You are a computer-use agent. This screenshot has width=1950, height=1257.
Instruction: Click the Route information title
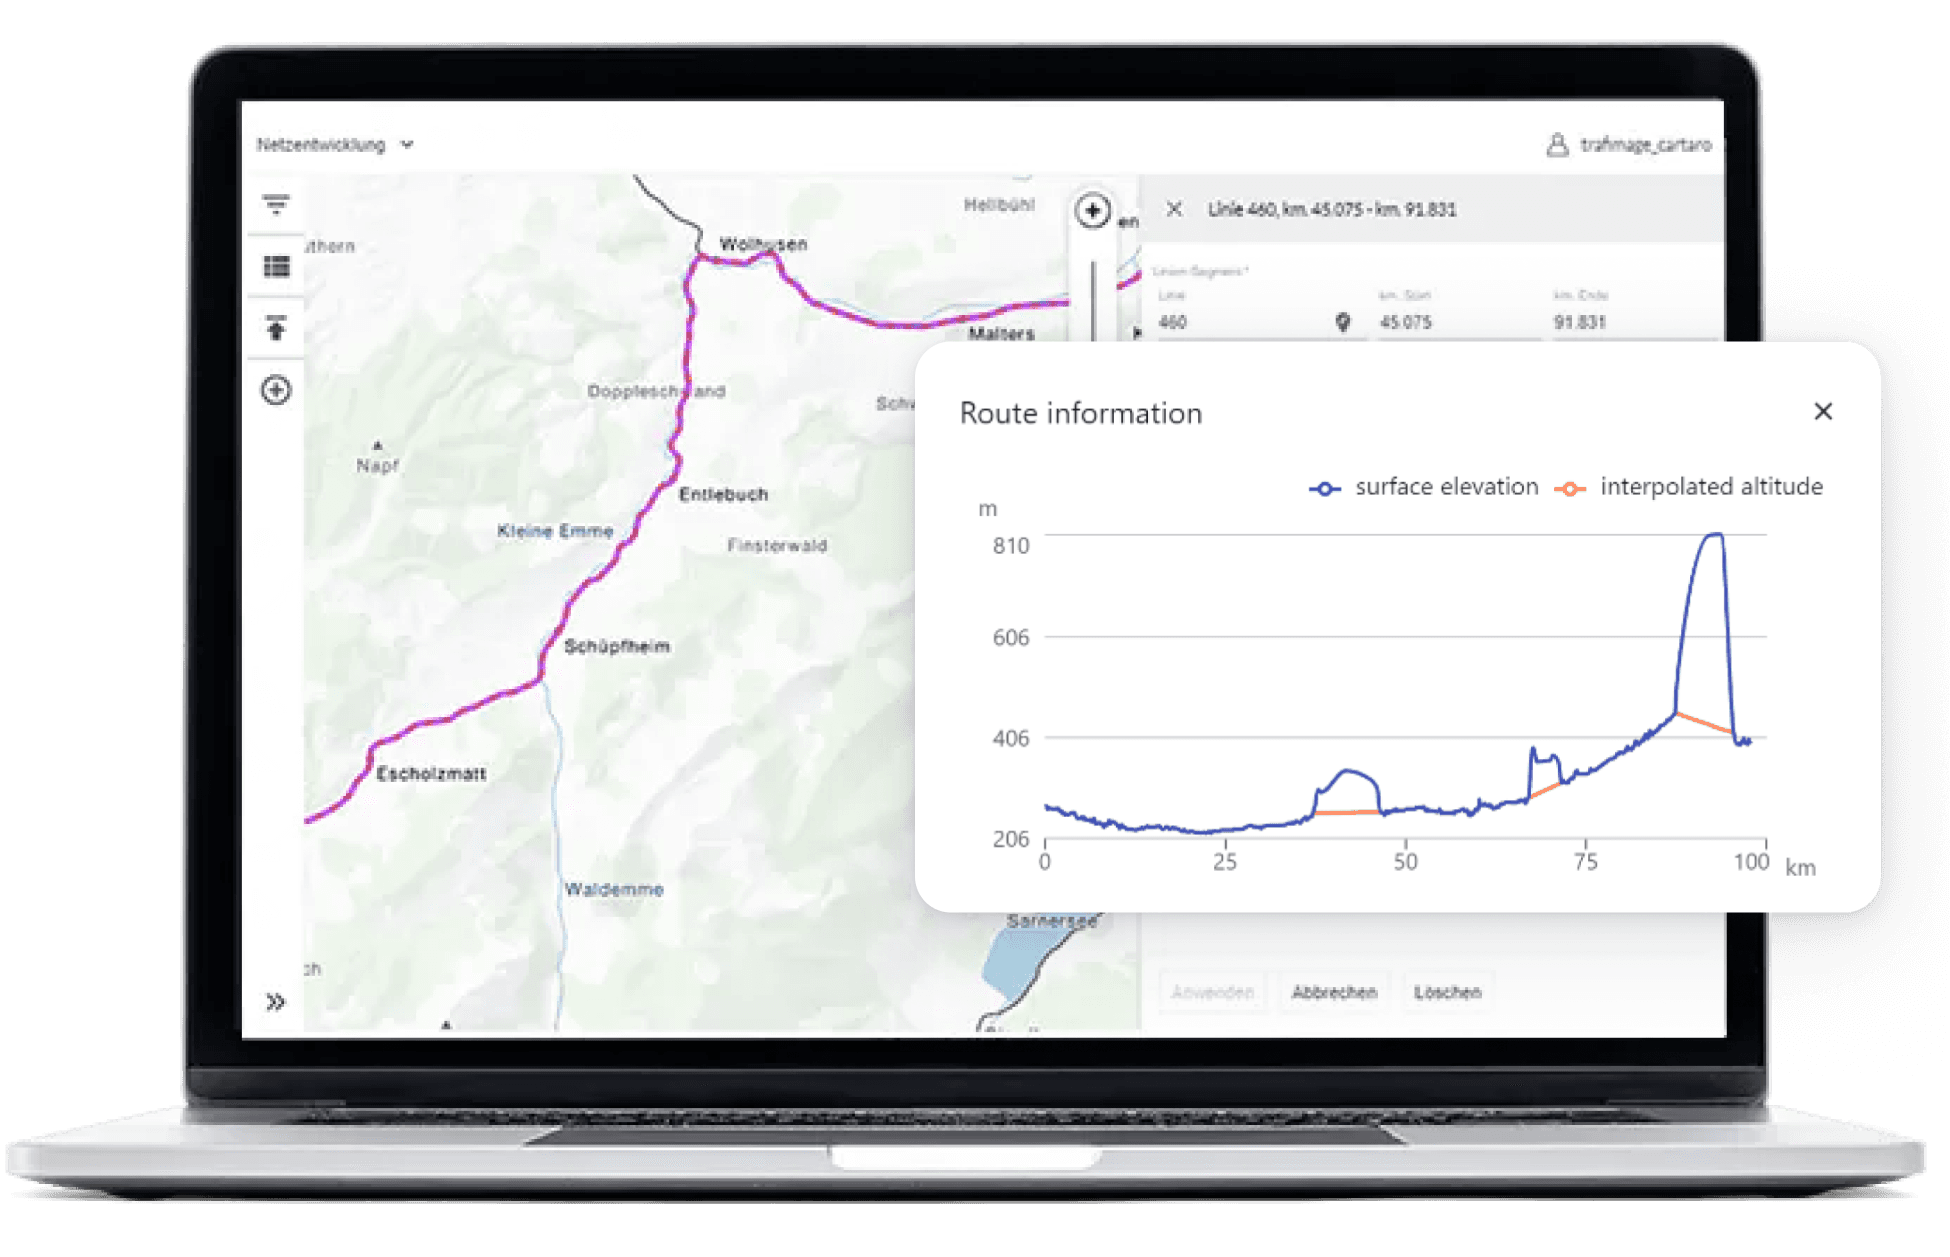point(1081,413)
